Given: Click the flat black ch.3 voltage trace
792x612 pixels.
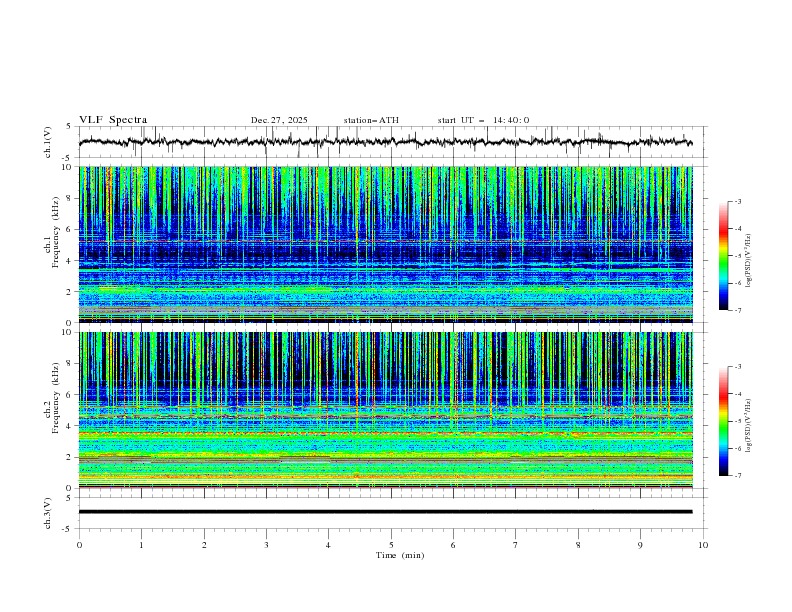Looking at the screenshot, I should click(385, 512).
